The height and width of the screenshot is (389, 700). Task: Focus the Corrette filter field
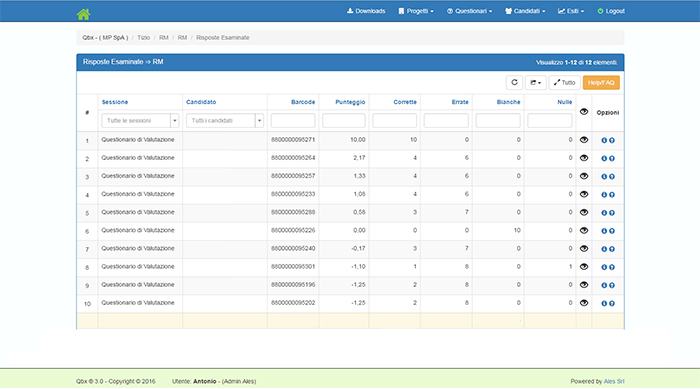pyautogui.click(x=395, y=121)
